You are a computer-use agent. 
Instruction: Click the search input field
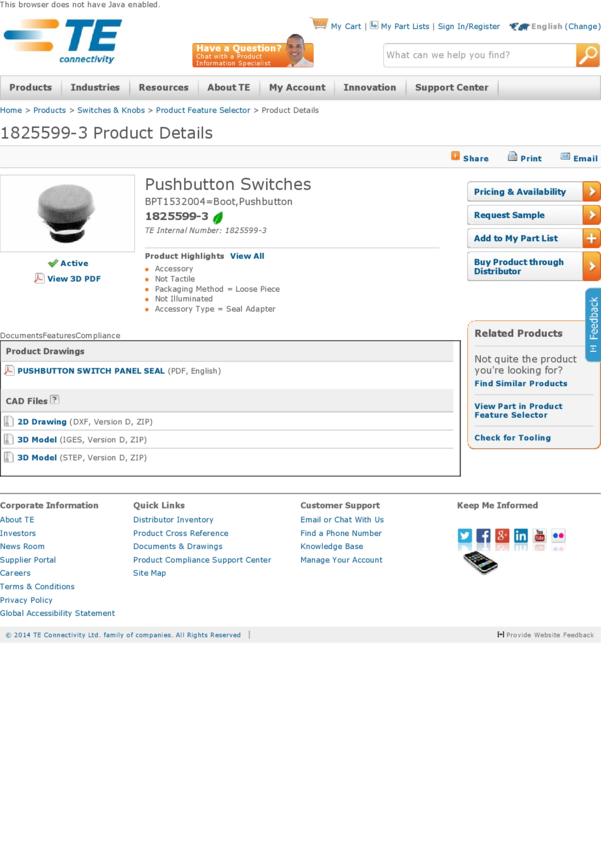tap(480, 55)
